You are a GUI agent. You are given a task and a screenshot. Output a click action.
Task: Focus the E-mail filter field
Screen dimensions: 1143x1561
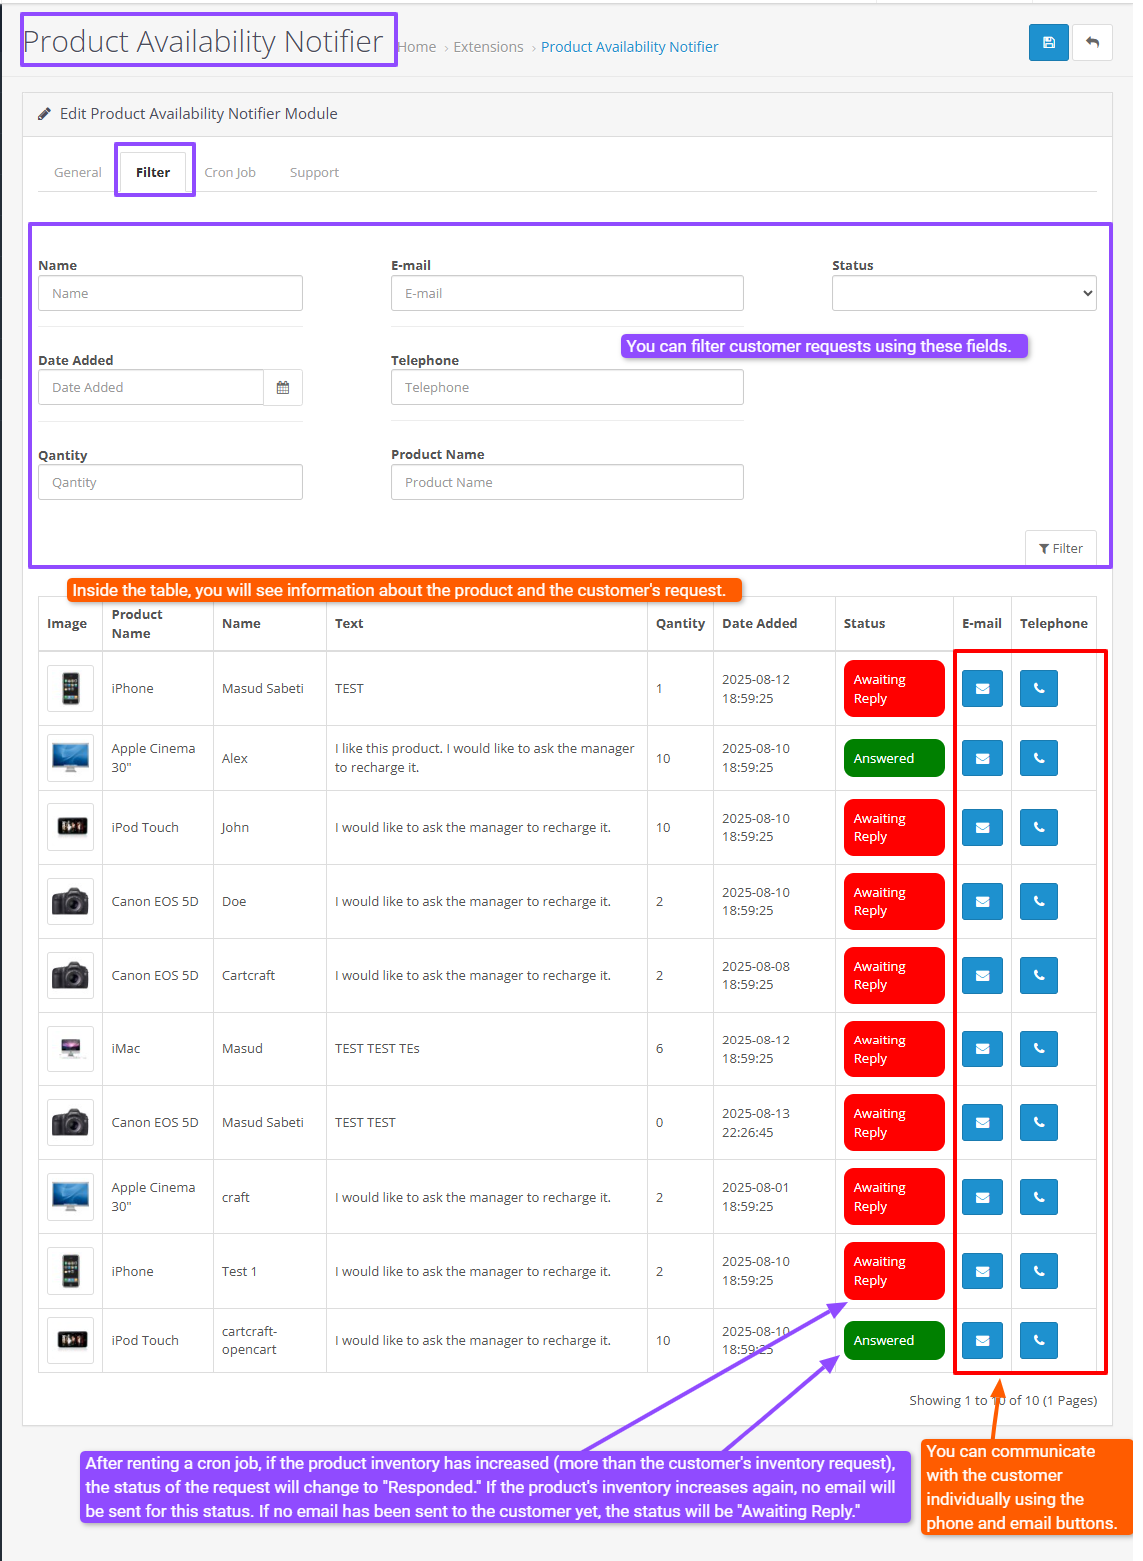pyautogui.click(x=566, y=294)
